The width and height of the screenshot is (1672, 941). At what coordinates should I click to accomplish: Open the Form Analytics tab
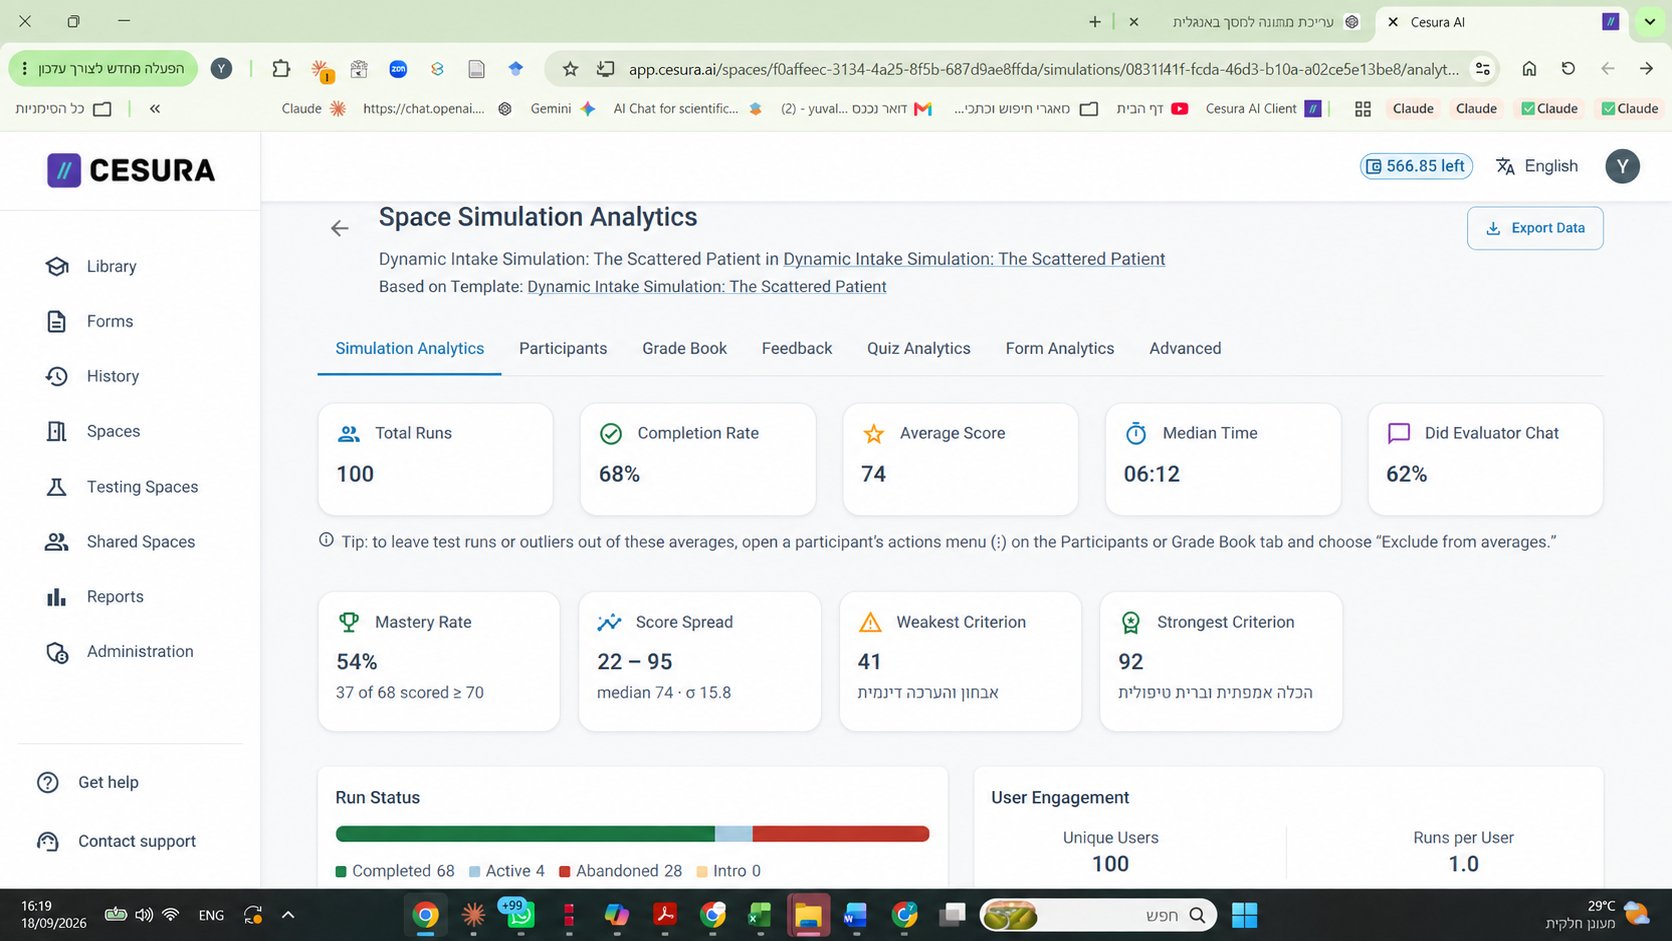coord(1060,348)
